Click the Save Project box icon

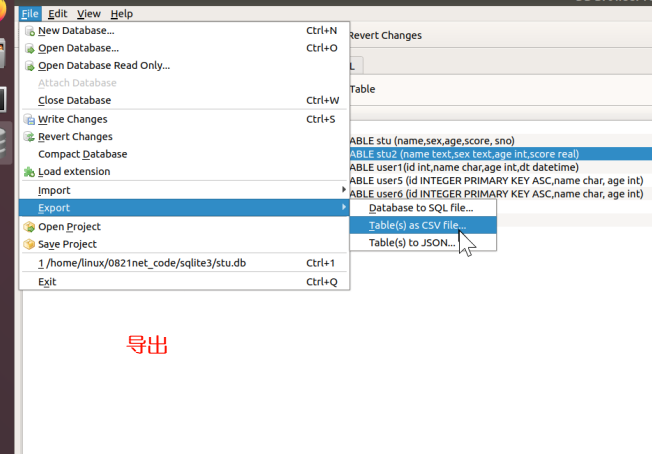click(30, 244)
